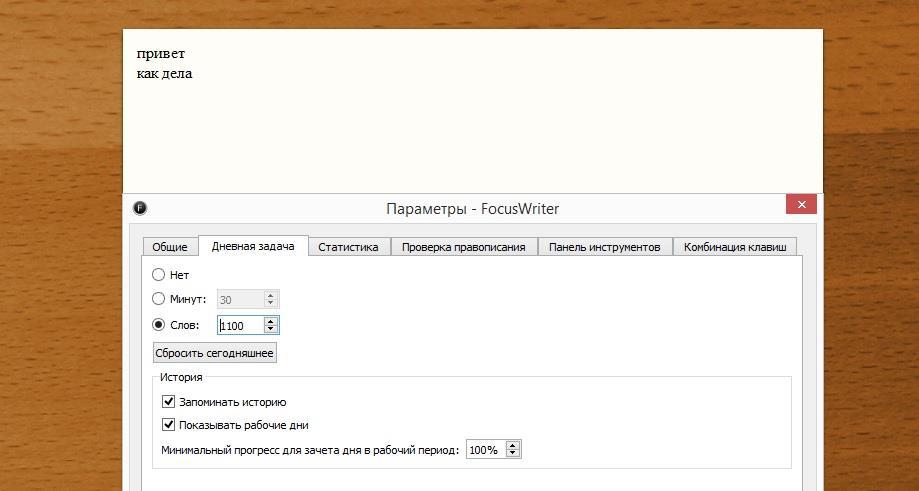Image resolution: width=919 pixels, height=491 pixels.
Task: Switch to the Комбинация клавиш tab
Action: (736, 247)
